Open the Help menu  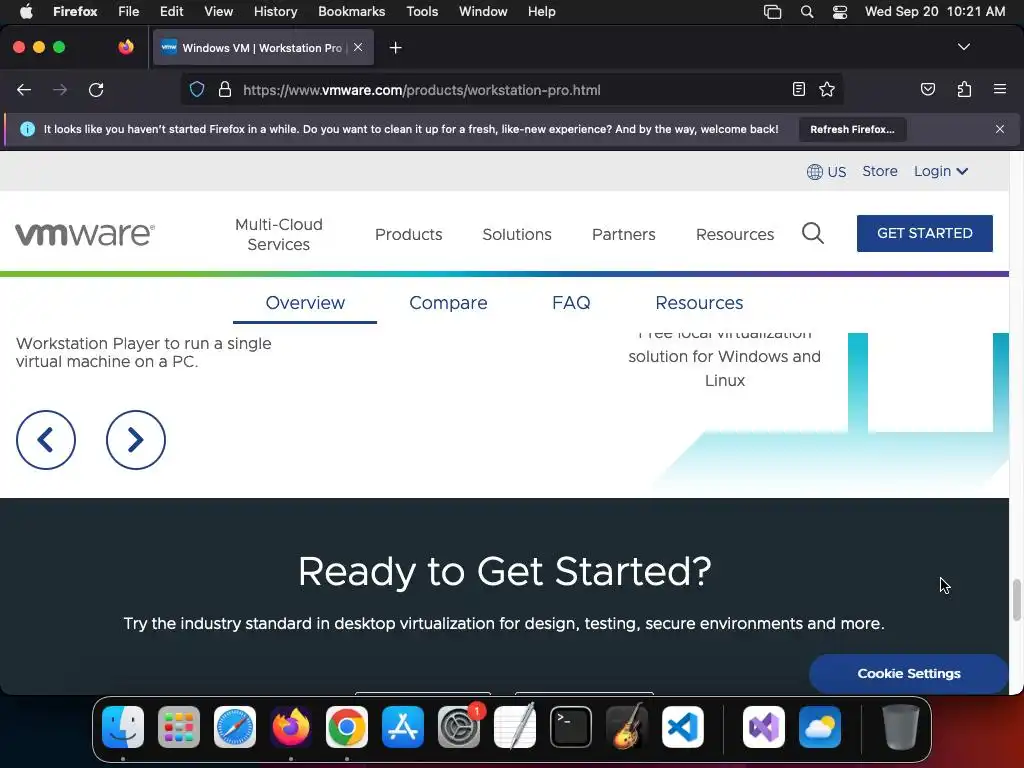tap(541, 11)
